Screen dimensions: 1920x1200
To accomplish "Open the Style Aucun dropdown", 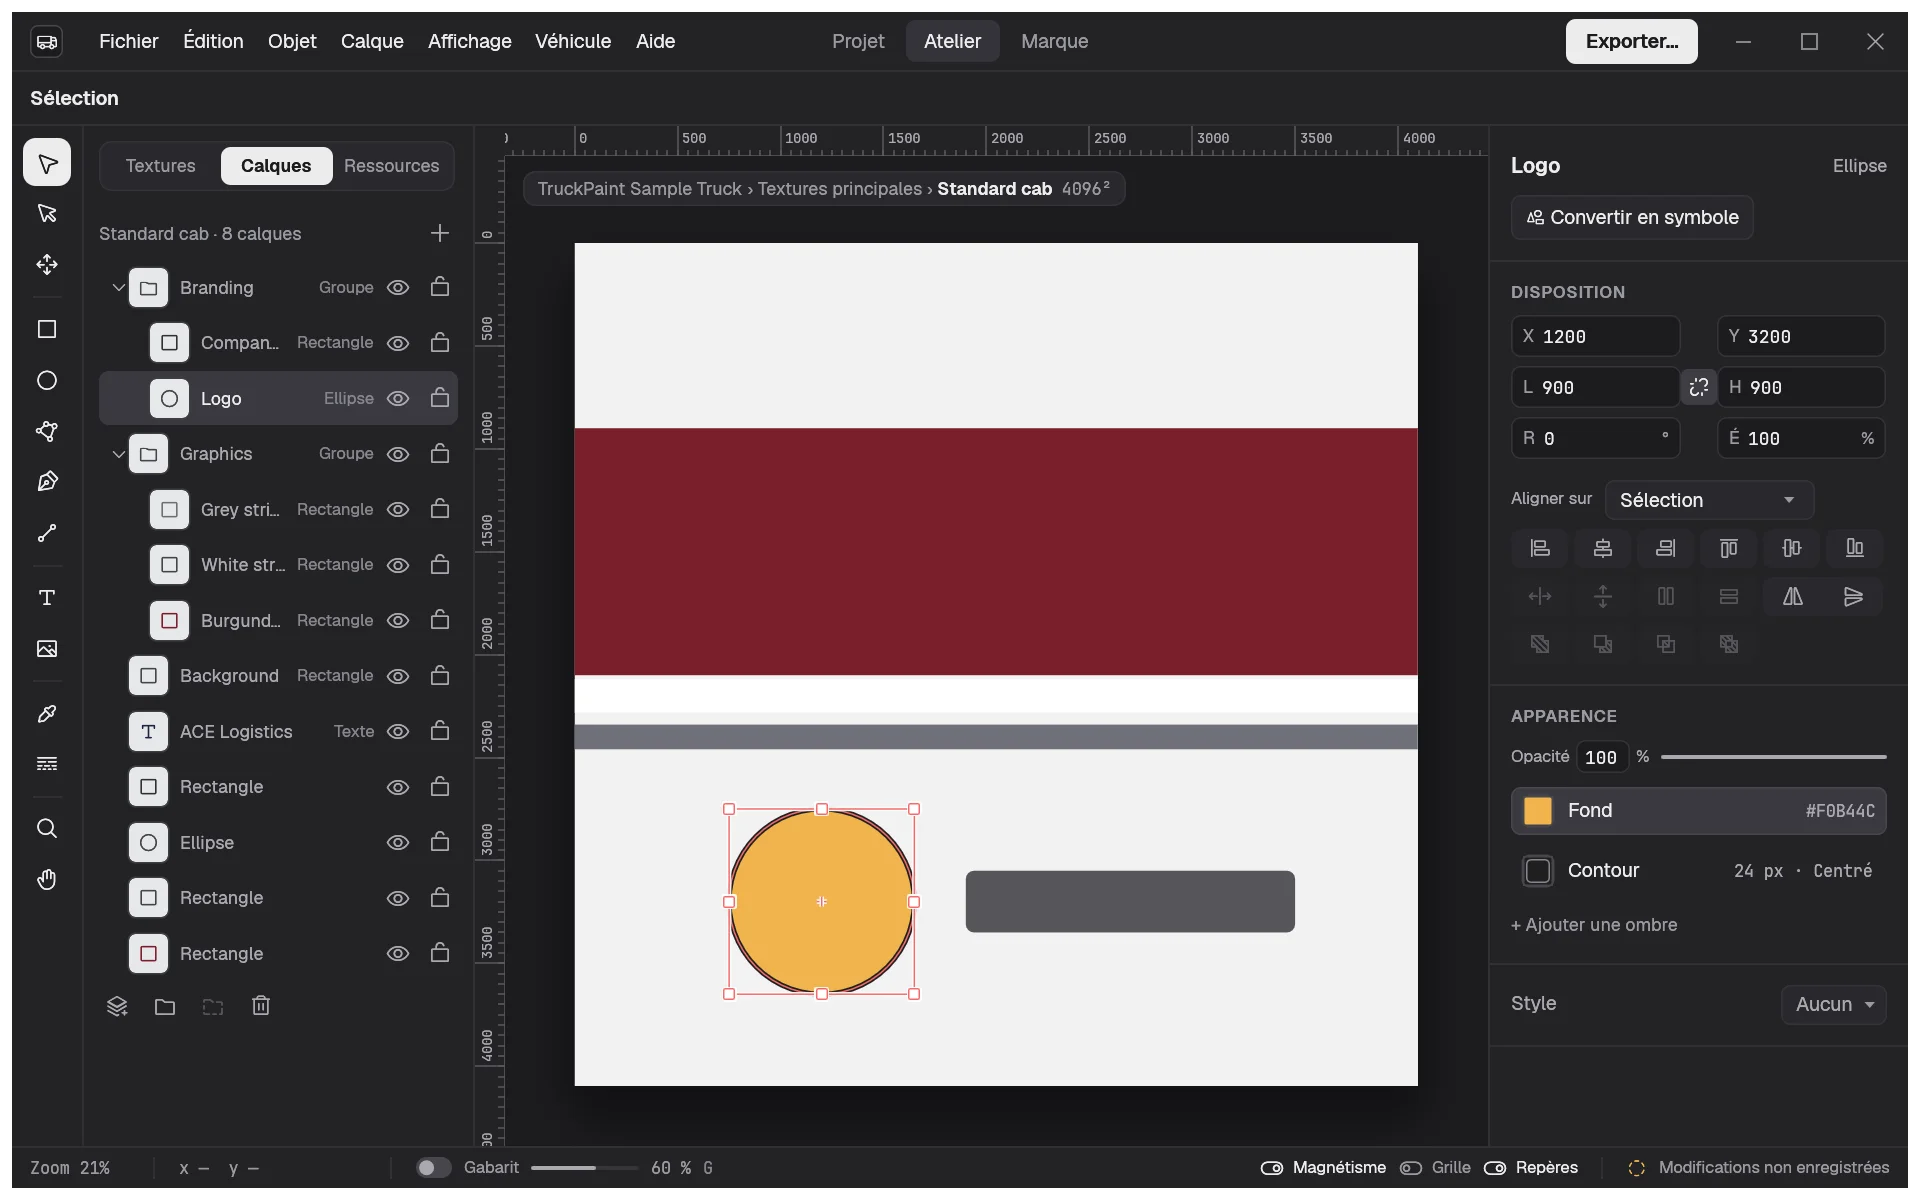I will 1834,1004.
